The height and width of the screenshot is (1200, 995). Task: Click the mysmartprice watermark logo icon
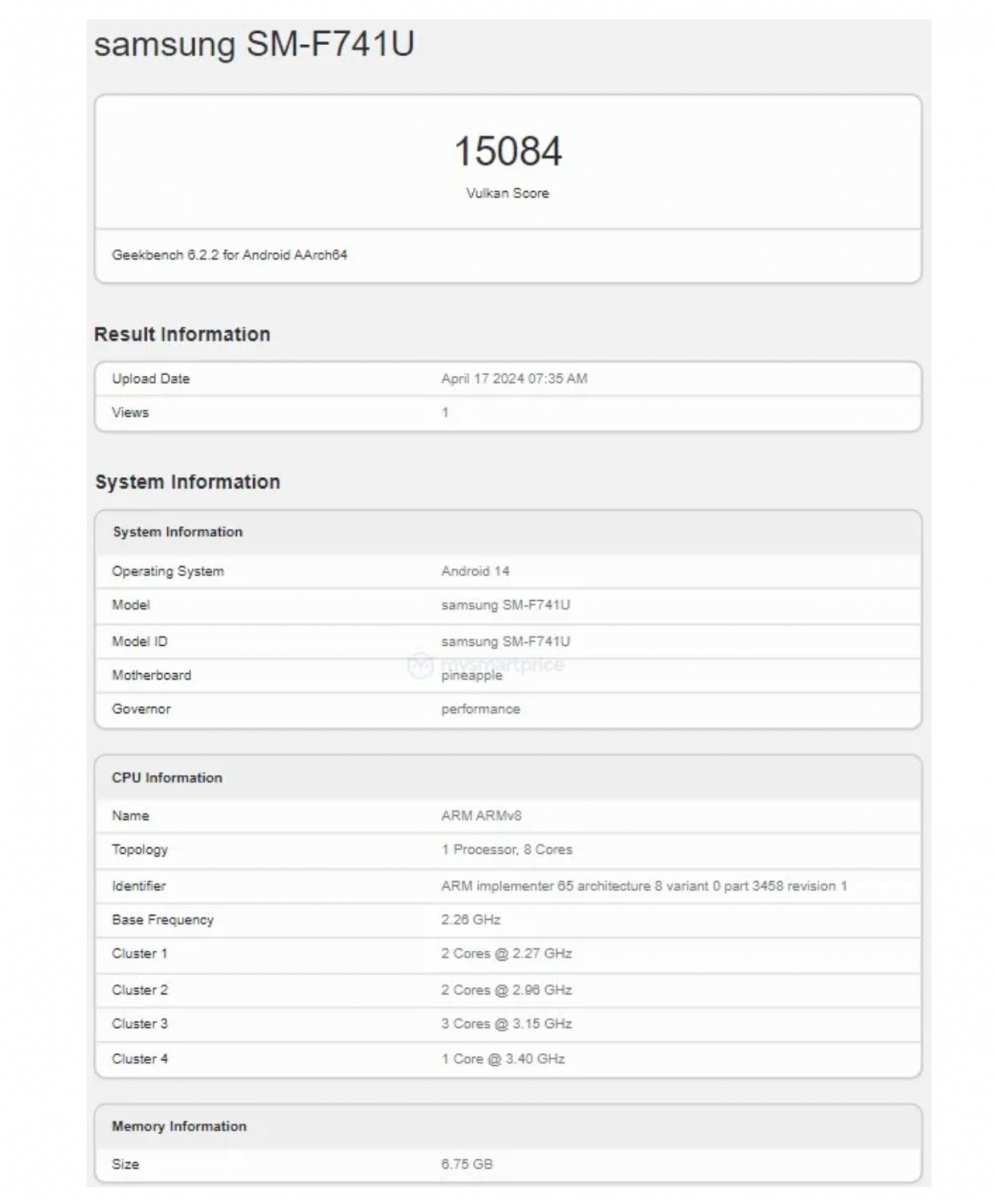[421, 666]
